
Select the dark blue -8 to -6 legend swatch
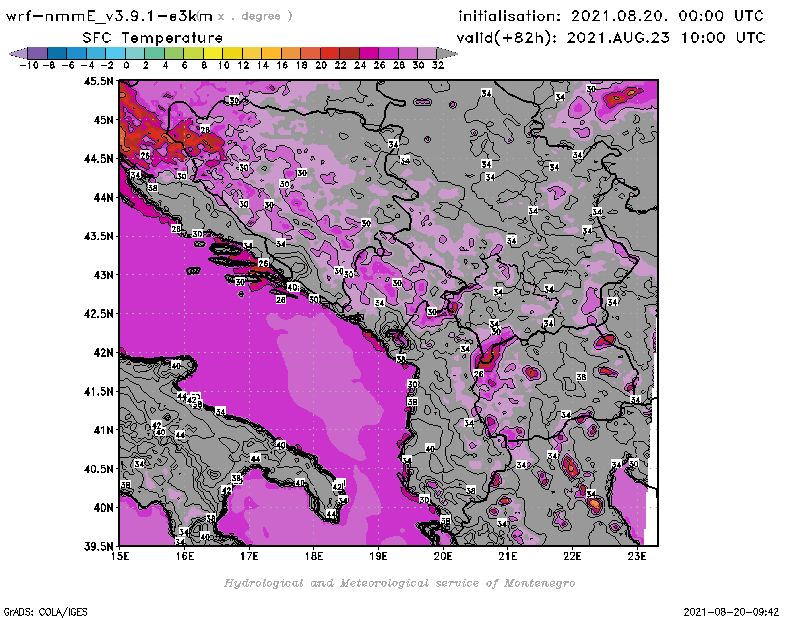pos(57,53)
